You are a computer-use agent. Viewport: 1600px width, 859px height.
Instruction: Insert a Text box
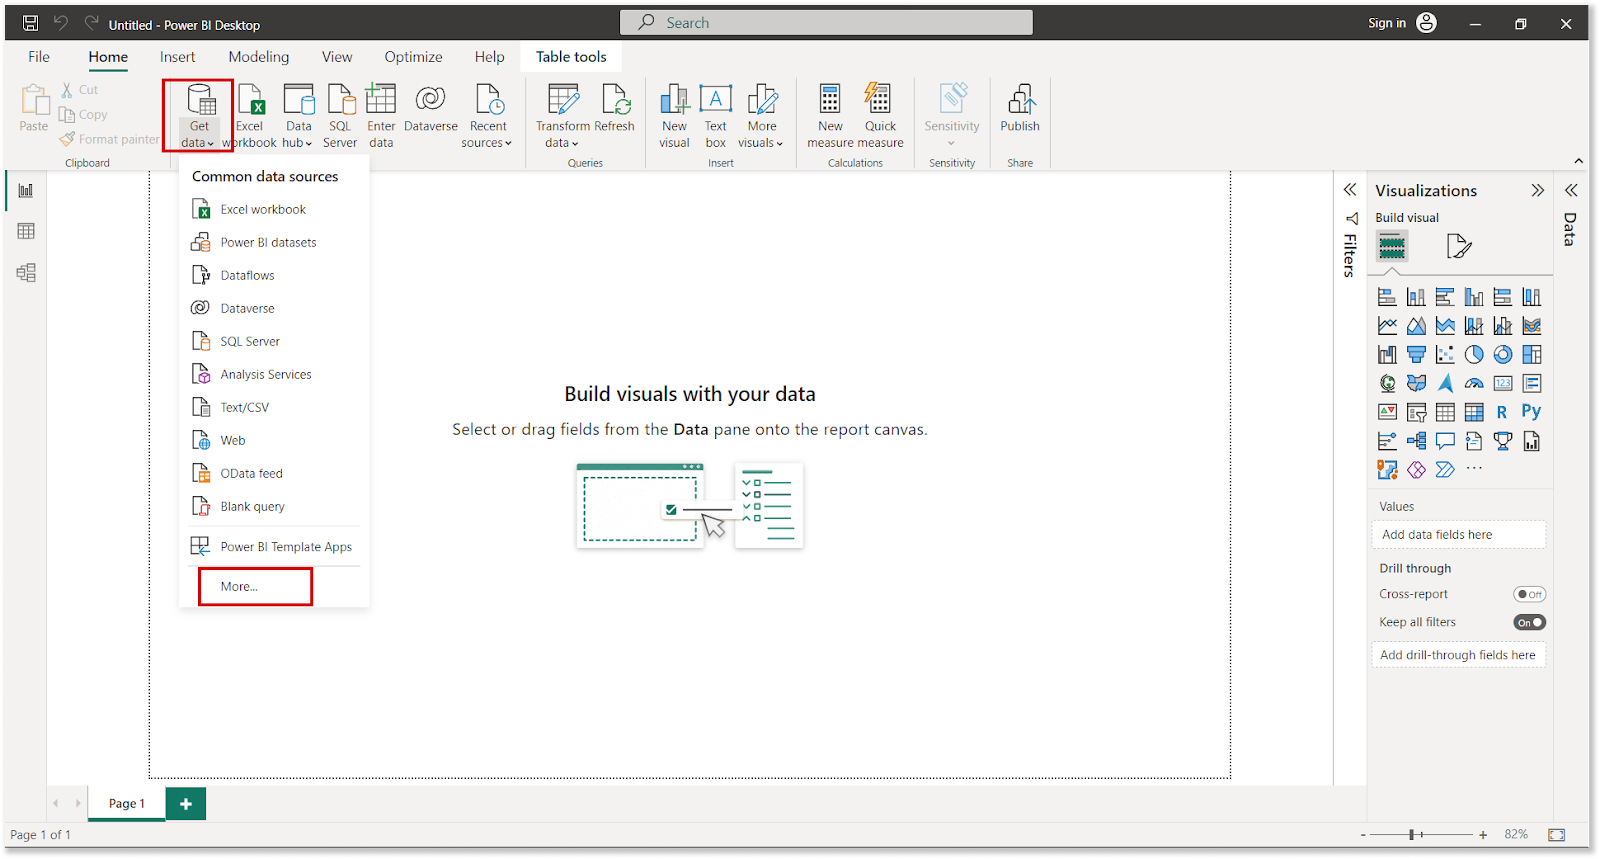point(716,116)
